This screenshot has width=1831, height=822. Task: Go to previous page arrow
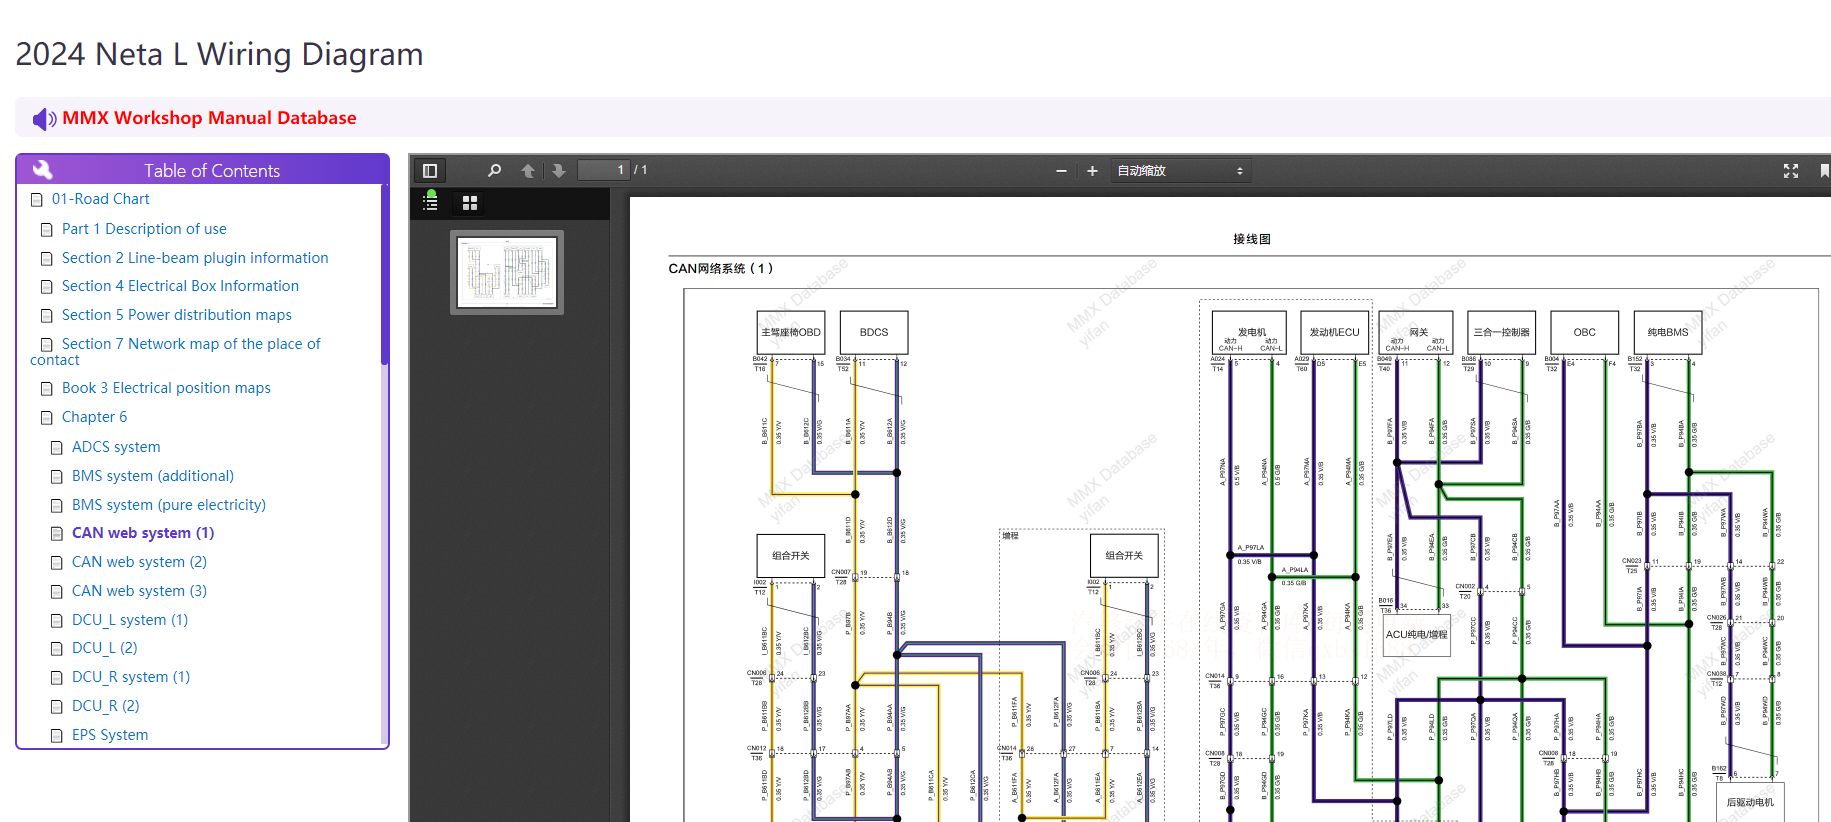[528, 171]
